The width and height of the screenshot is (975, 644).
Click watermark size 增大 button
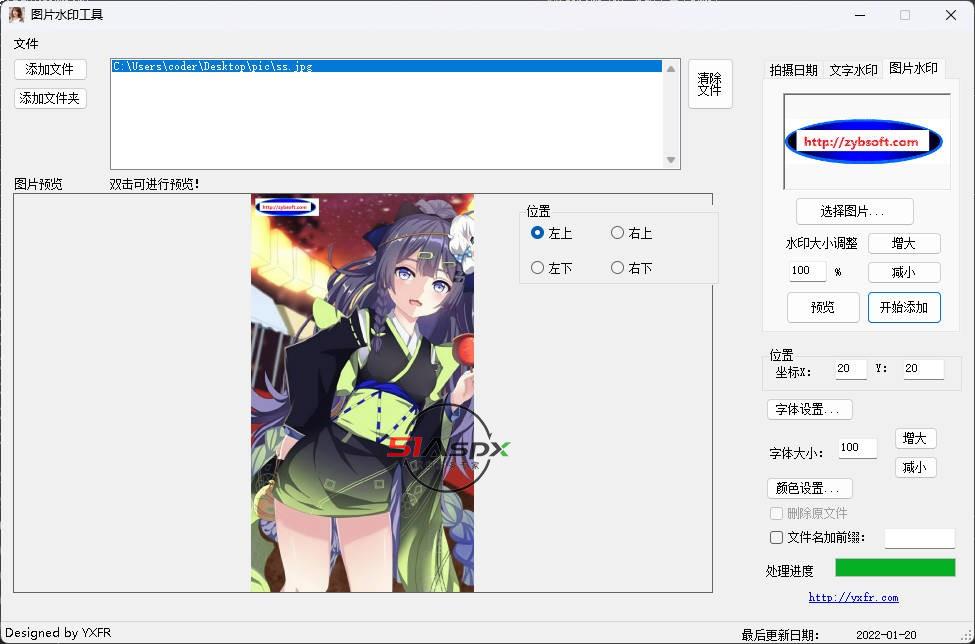(x=904, y=244)
